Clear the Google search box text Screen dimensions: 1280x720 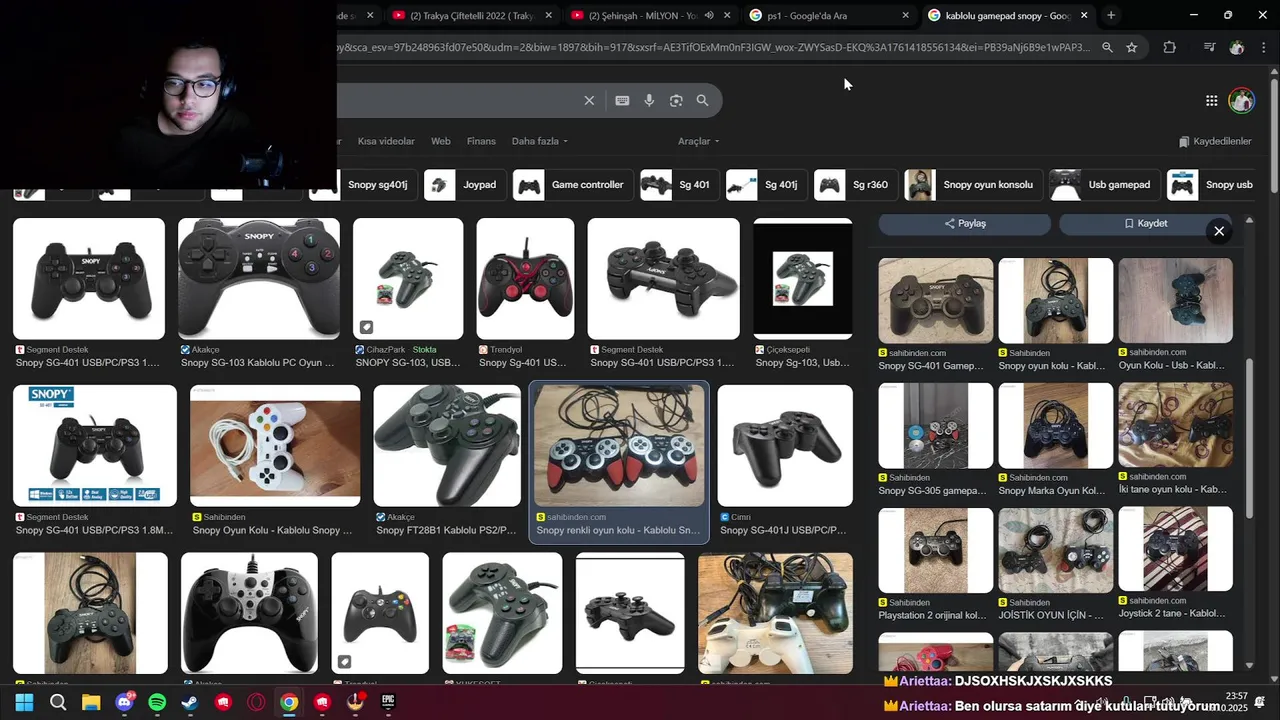tap(589, 100)
